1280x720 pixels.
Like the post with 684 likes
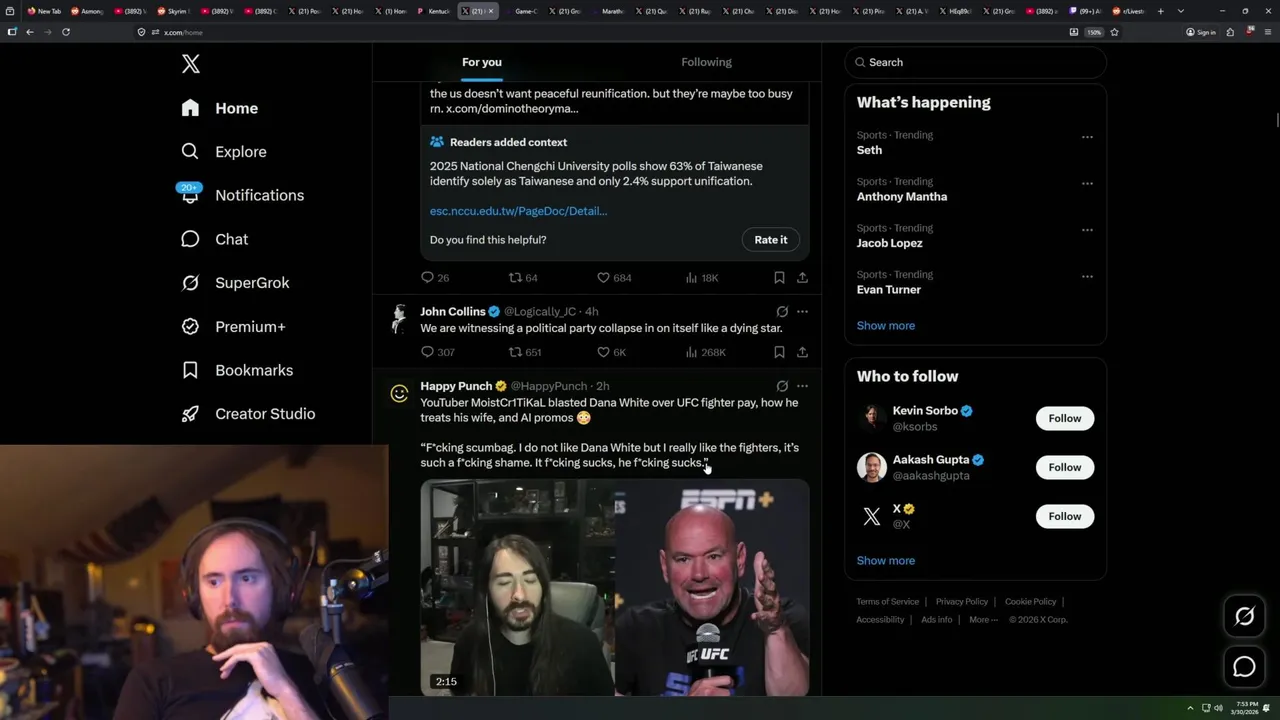point(614,278)
